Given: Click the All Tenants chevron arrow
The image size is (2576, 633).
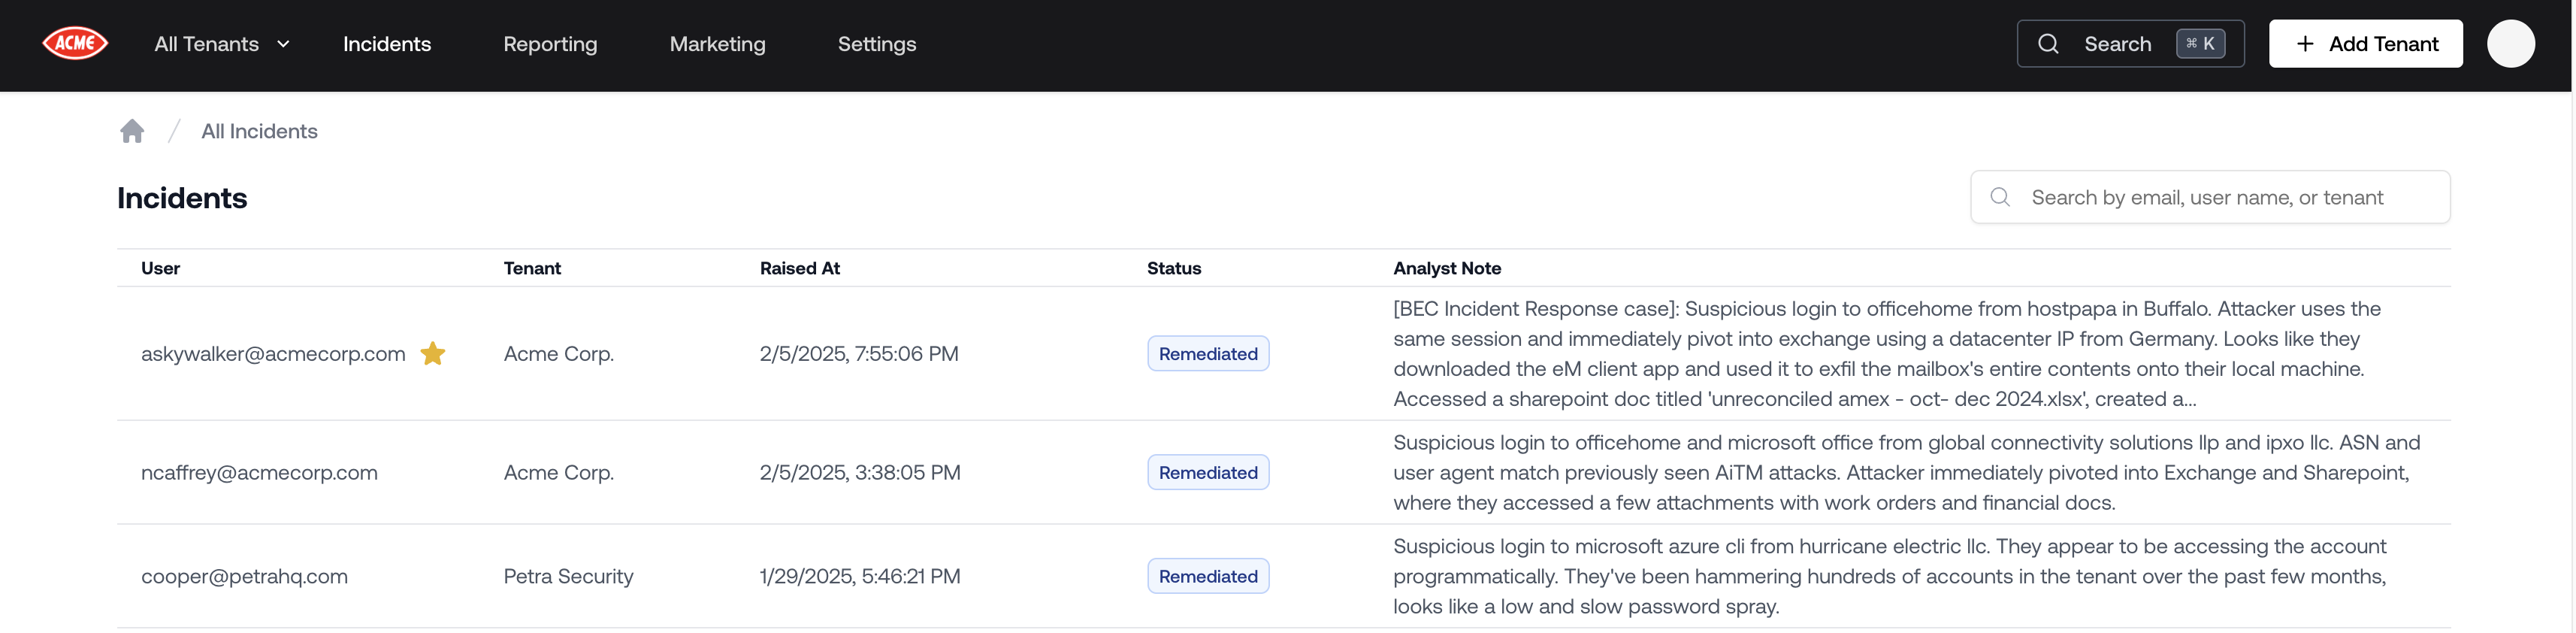Looking at the screenshot, I should pyautogui.click(x=283, y=44).
